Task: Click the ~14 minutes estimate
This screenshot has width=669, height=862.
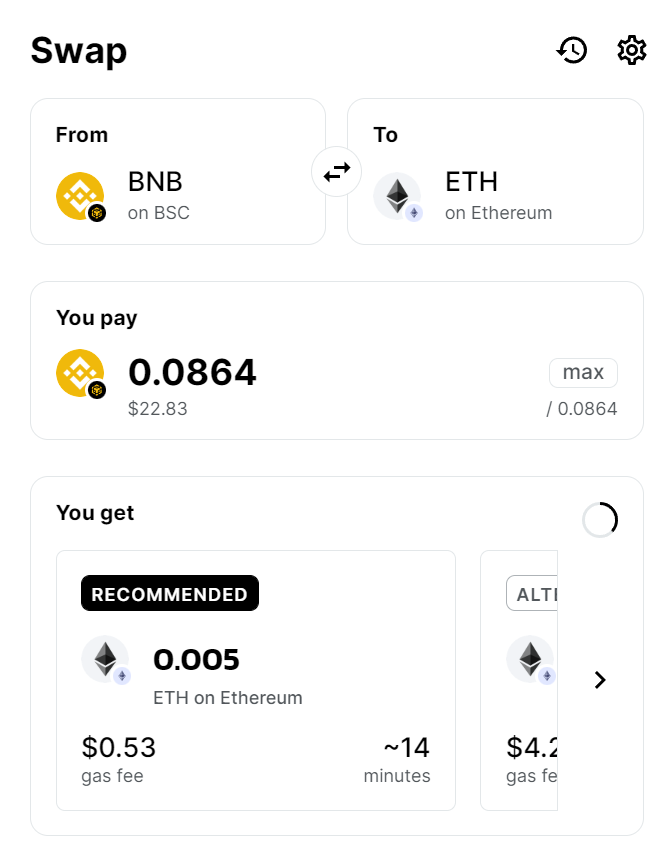Action: coord(397,760)
